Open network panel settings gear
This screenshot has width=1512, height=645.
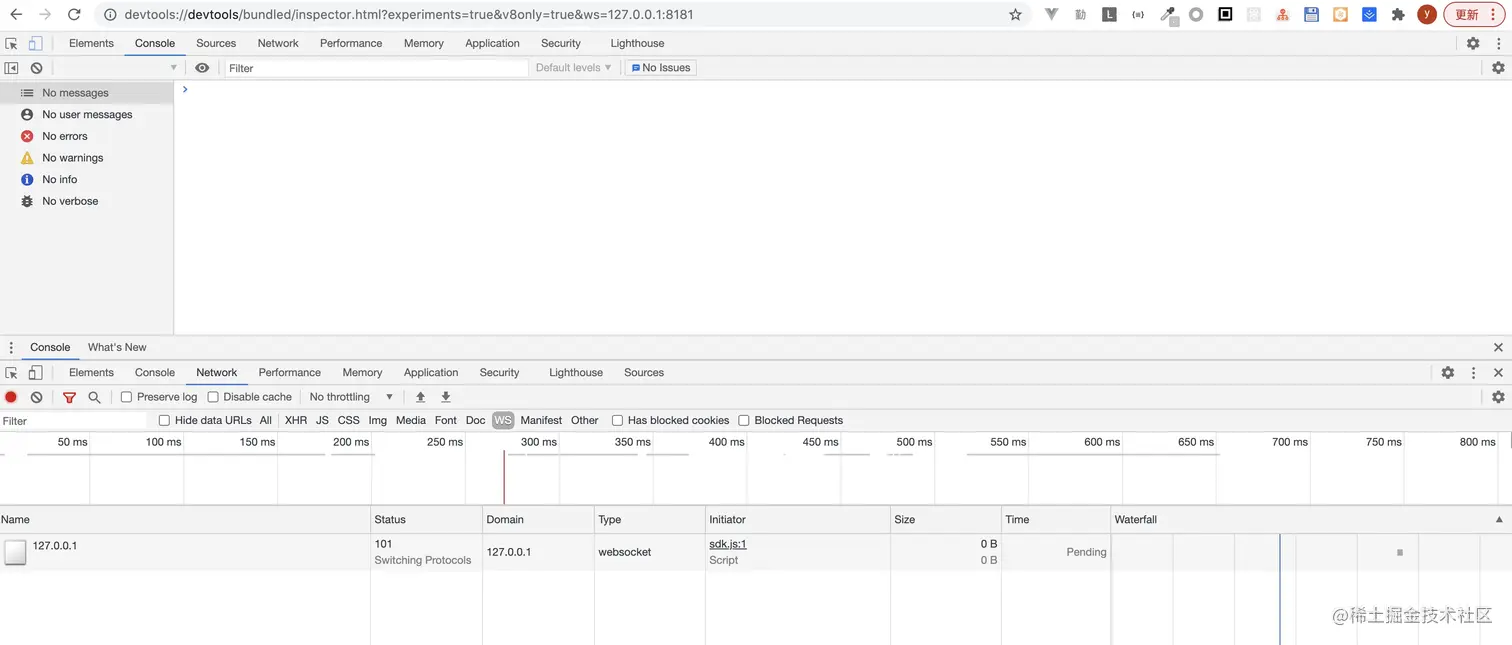tap(1498, 397)
